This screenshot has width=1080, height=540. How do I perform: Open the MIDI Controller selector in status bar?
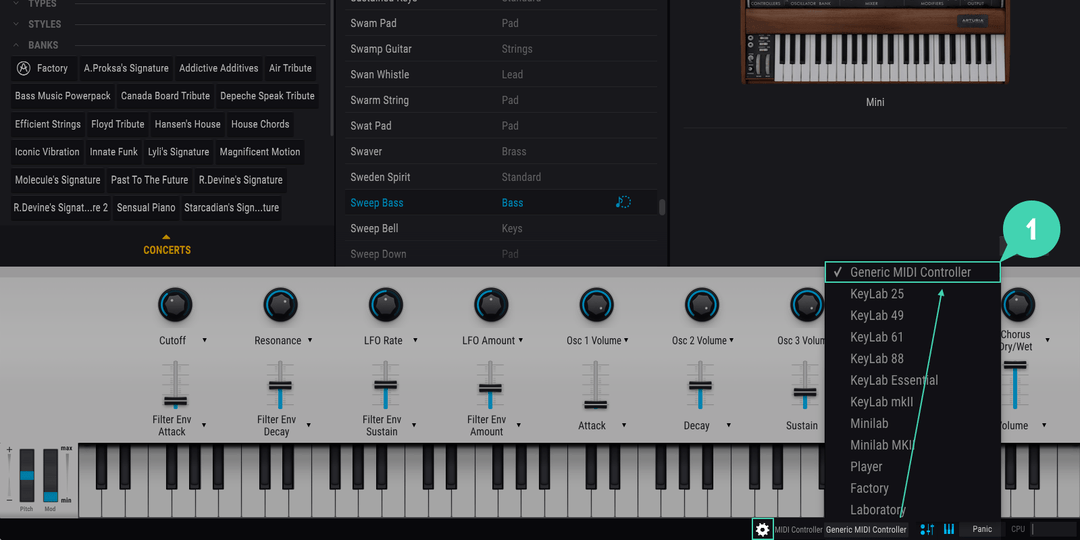pos(866,530)
